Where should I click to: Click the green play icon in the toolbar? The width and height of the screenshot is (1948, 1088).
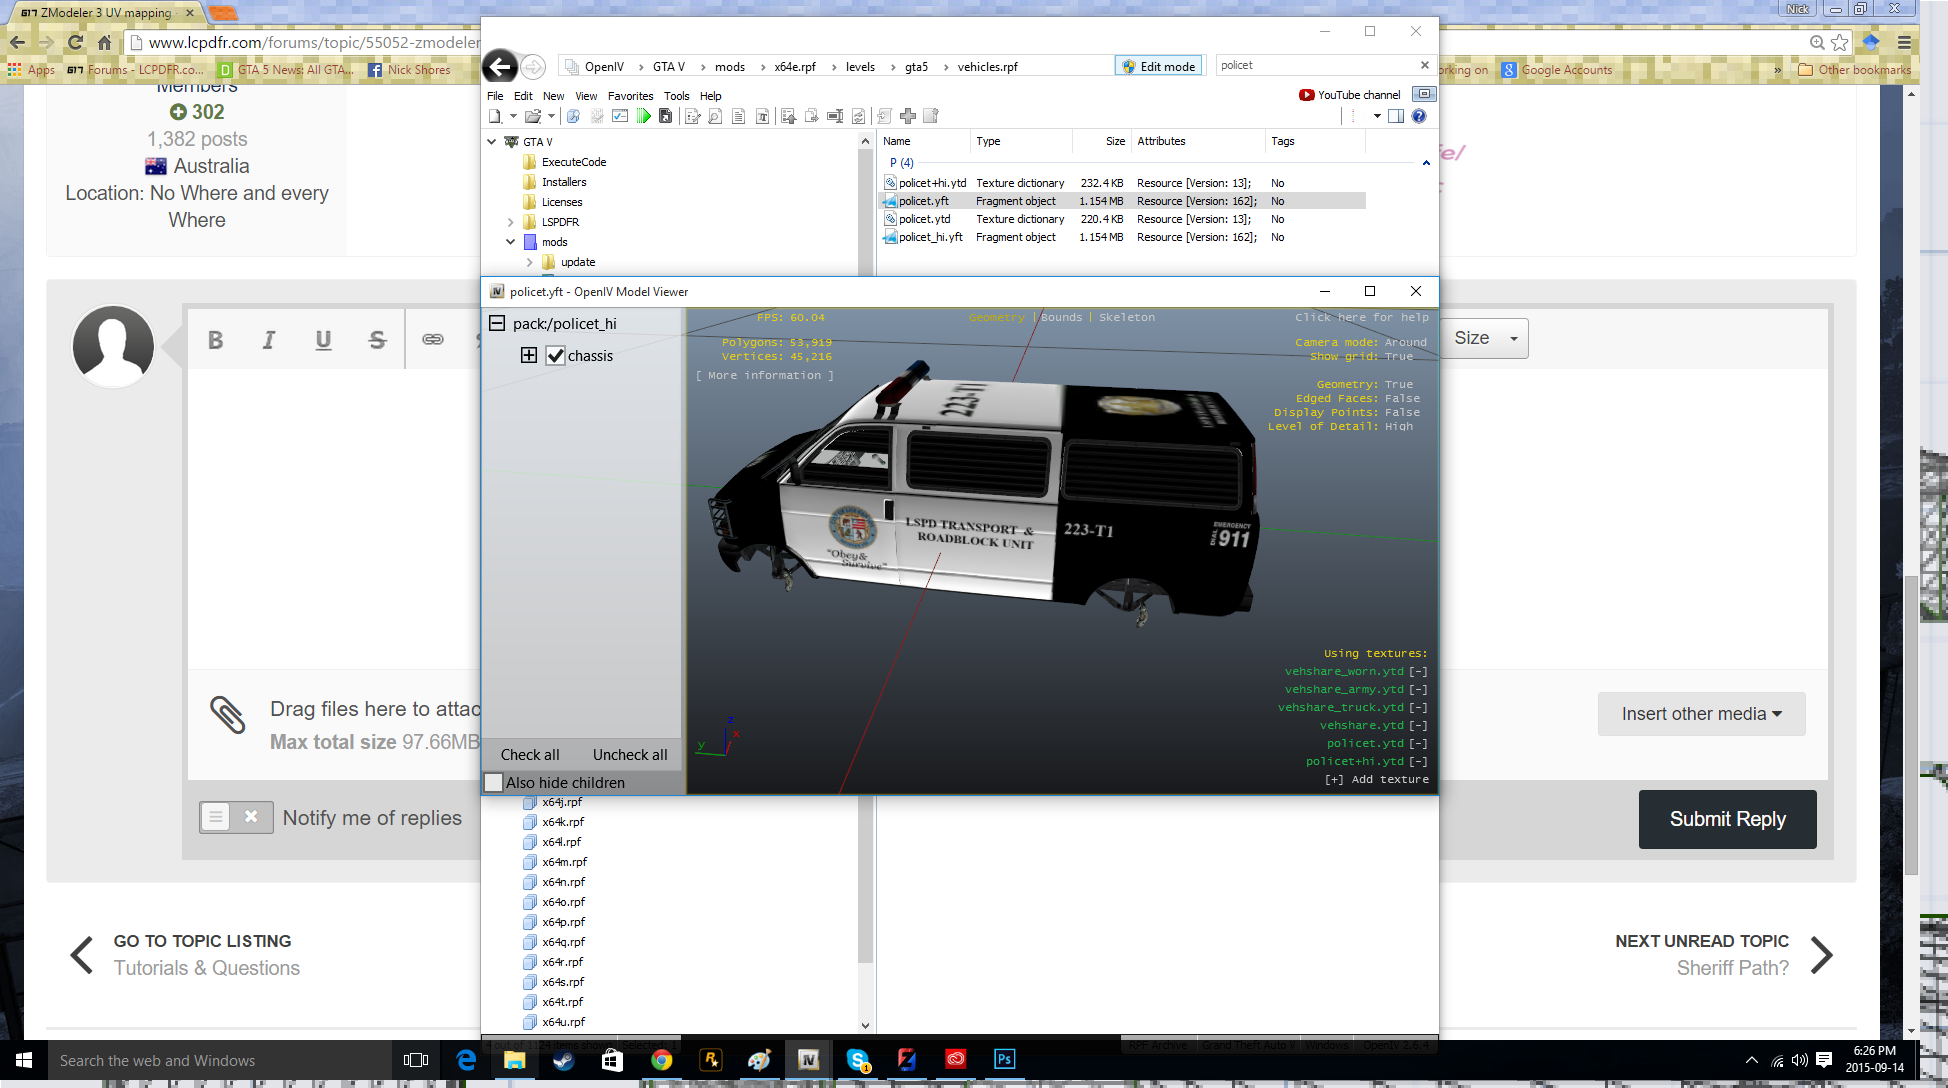click(644, 116)
